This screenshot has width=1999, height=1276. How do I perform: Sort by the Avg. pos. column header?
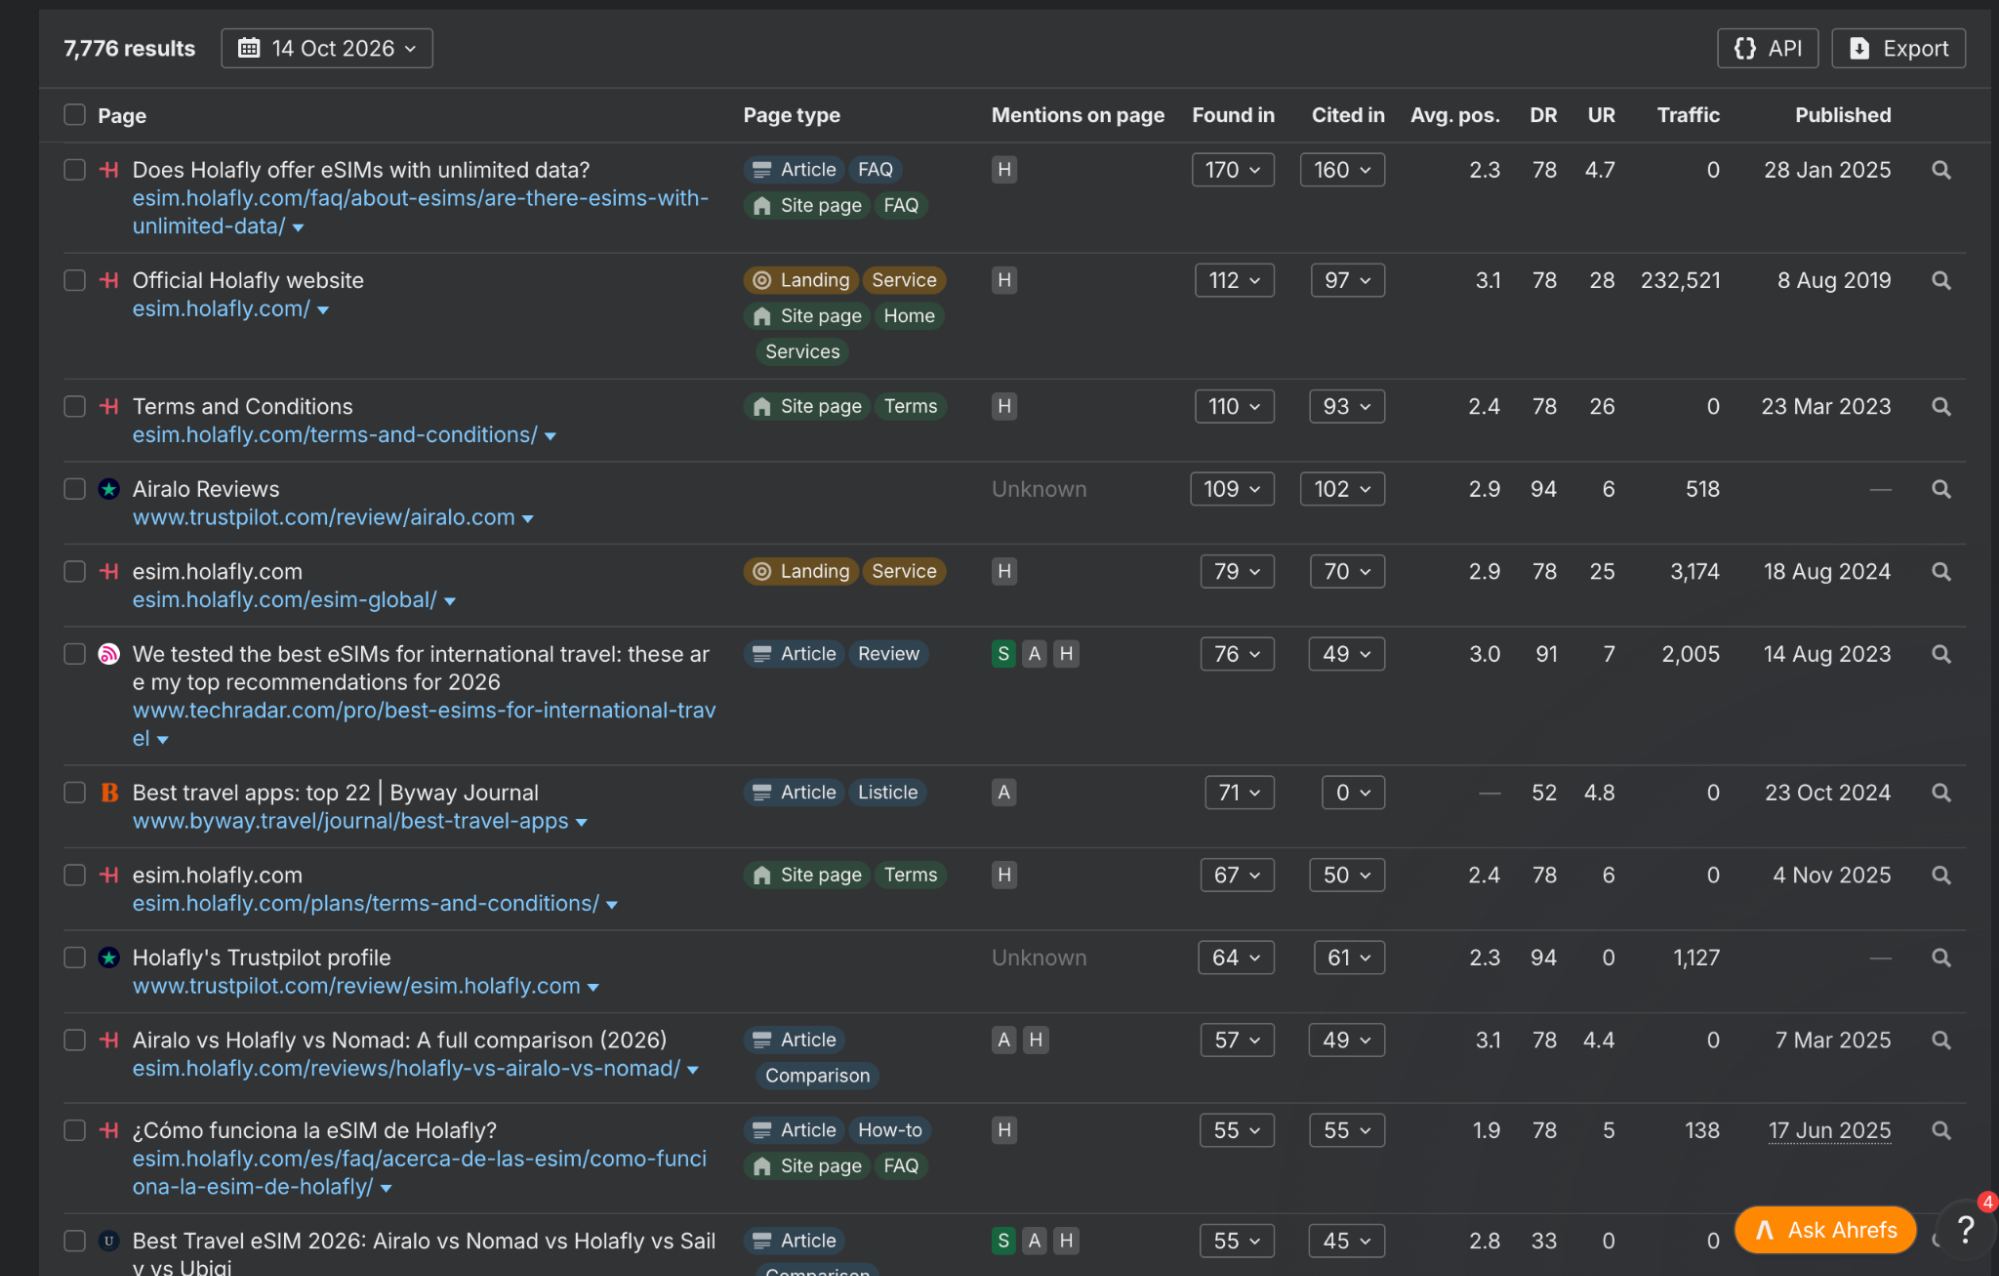point(1455,115)
